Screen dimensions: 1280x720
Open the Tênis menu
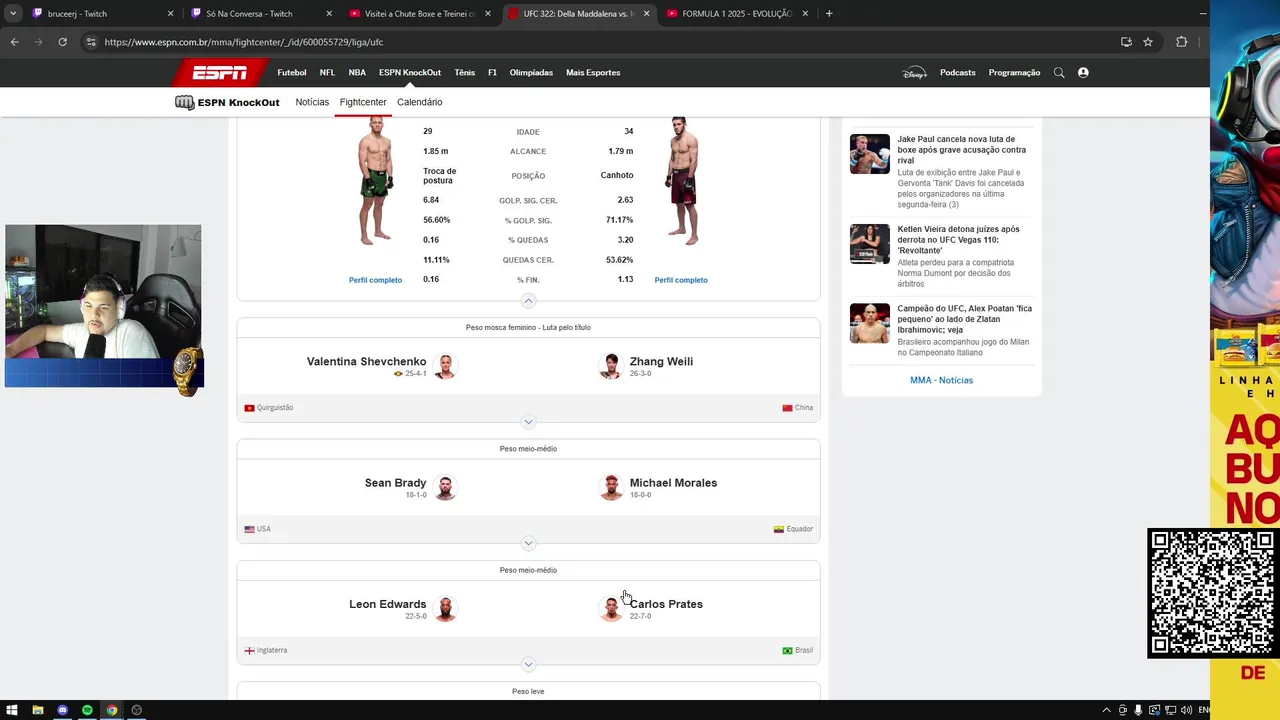[465, 73]
